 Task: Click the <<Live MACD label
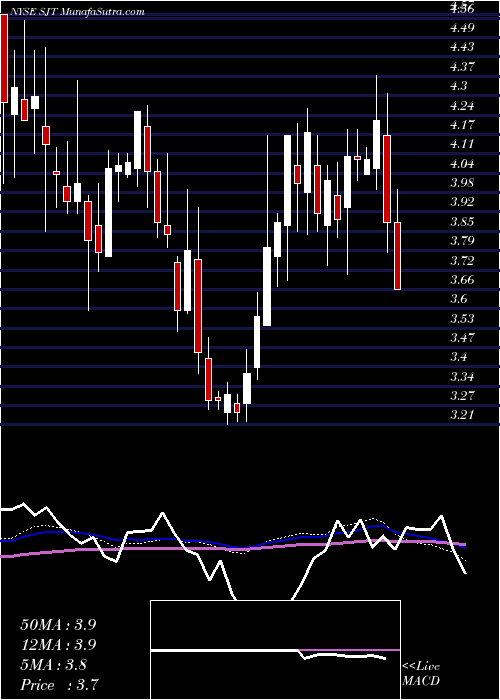[x=421, y=674]
